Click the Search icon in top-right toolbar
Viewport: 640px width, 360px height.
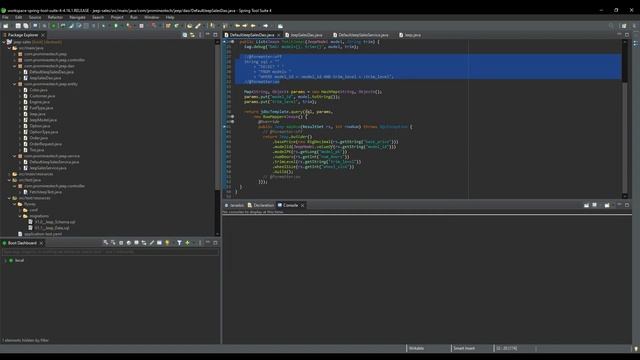tap(611, 26)
